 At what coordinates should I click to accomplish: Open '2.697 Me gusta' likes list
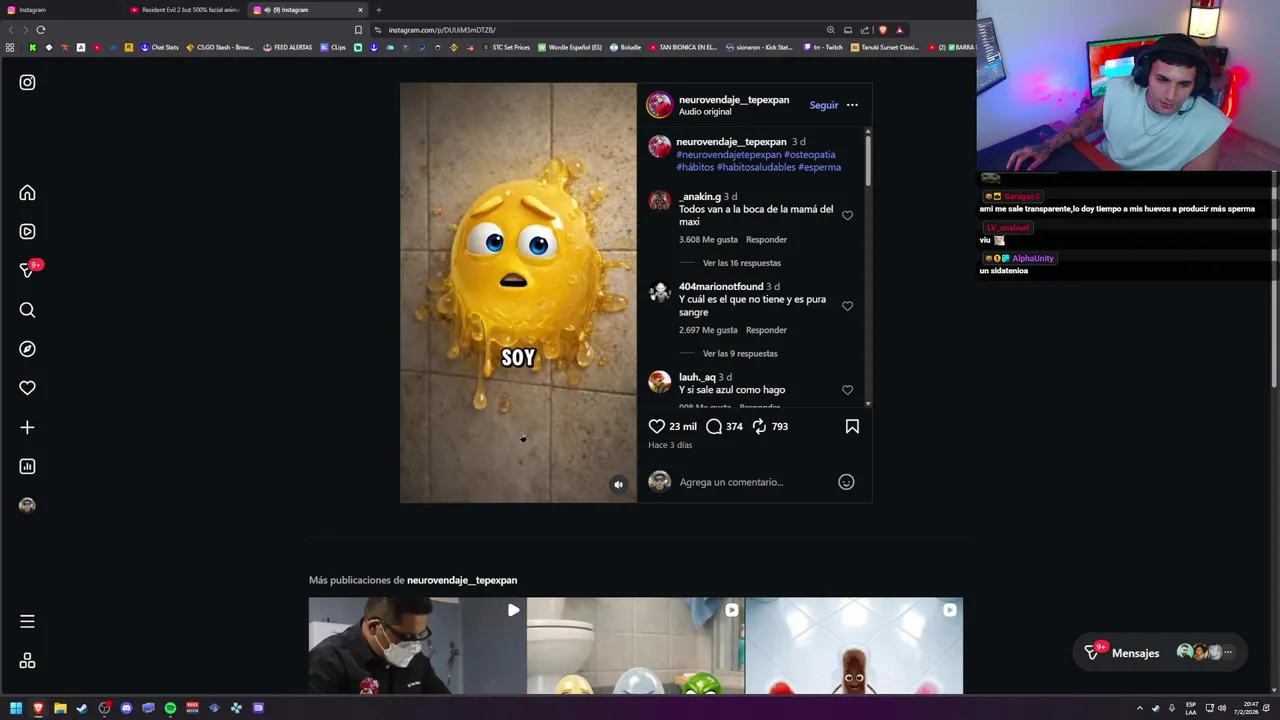click(708, 330)
